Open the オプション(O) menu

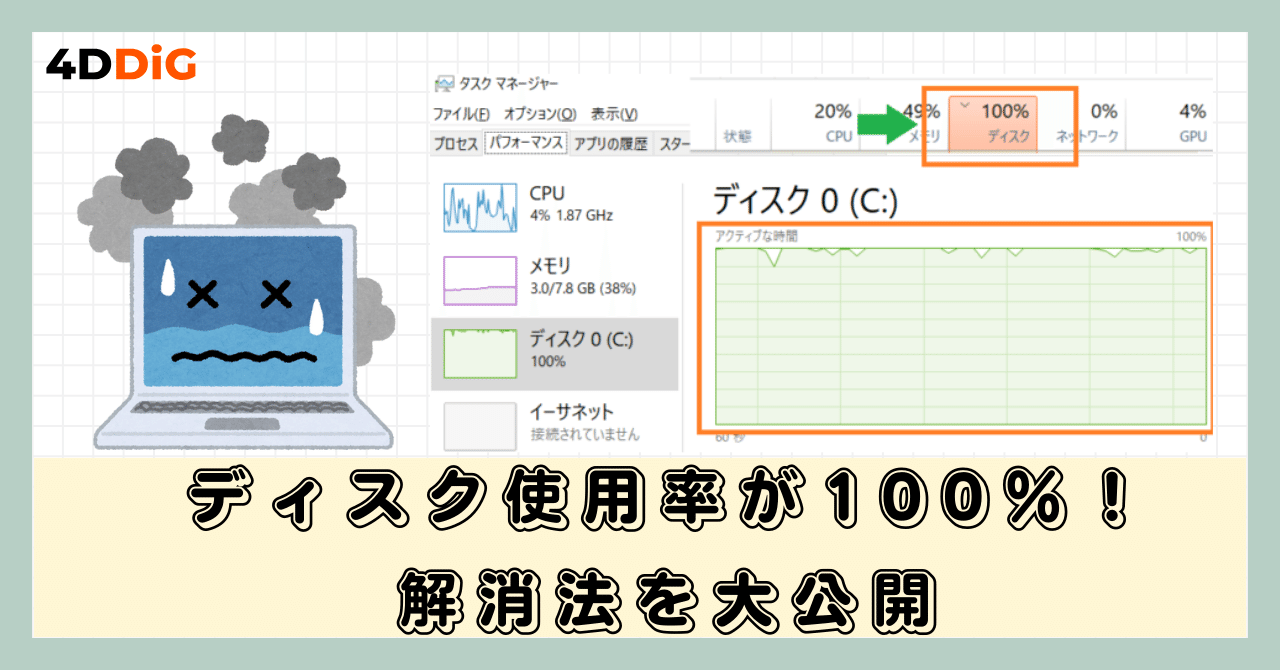point(540,114)
